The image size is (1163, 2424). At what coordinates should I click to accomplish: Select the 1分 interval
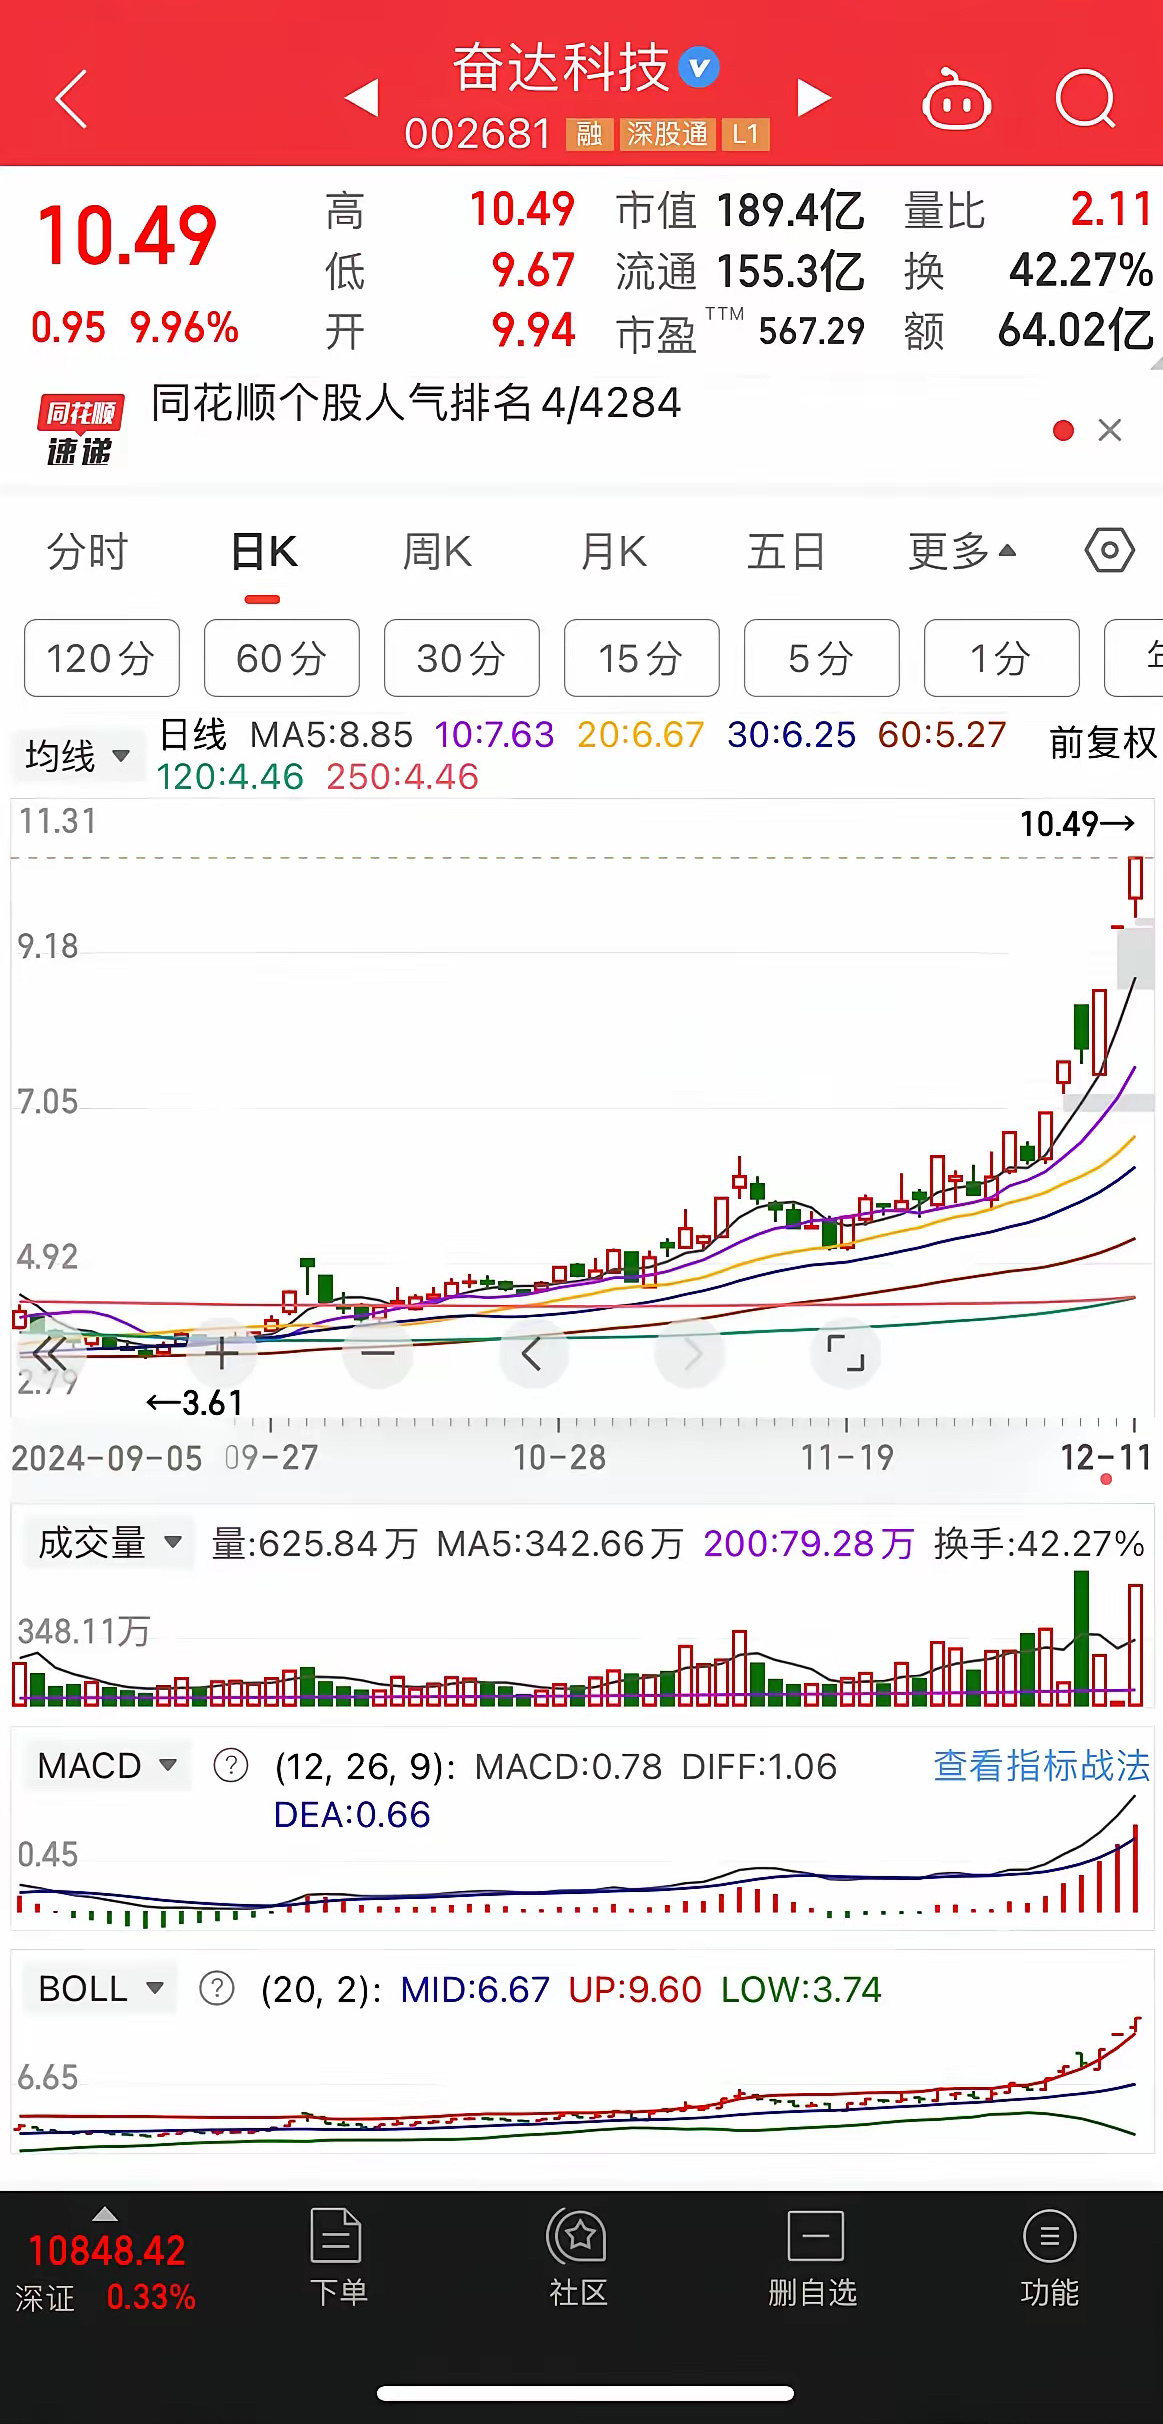[x=1002, y=658]
